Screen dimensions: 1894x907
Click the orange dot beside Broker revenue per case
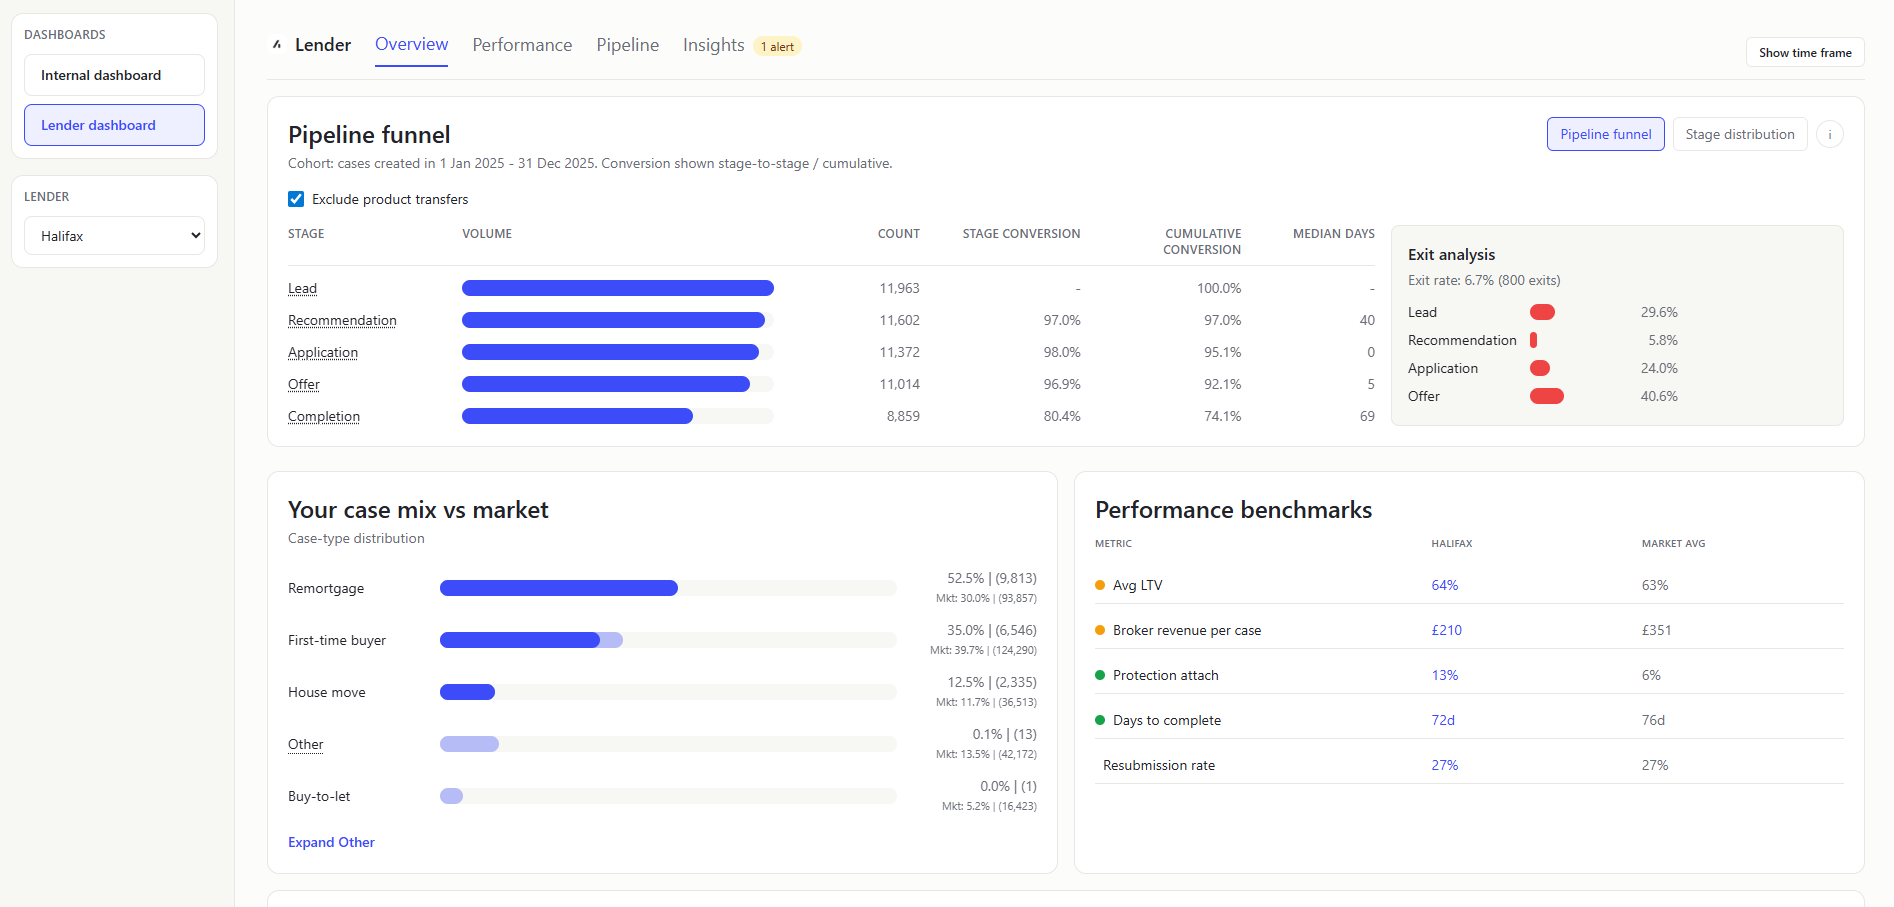(1100, 630)
